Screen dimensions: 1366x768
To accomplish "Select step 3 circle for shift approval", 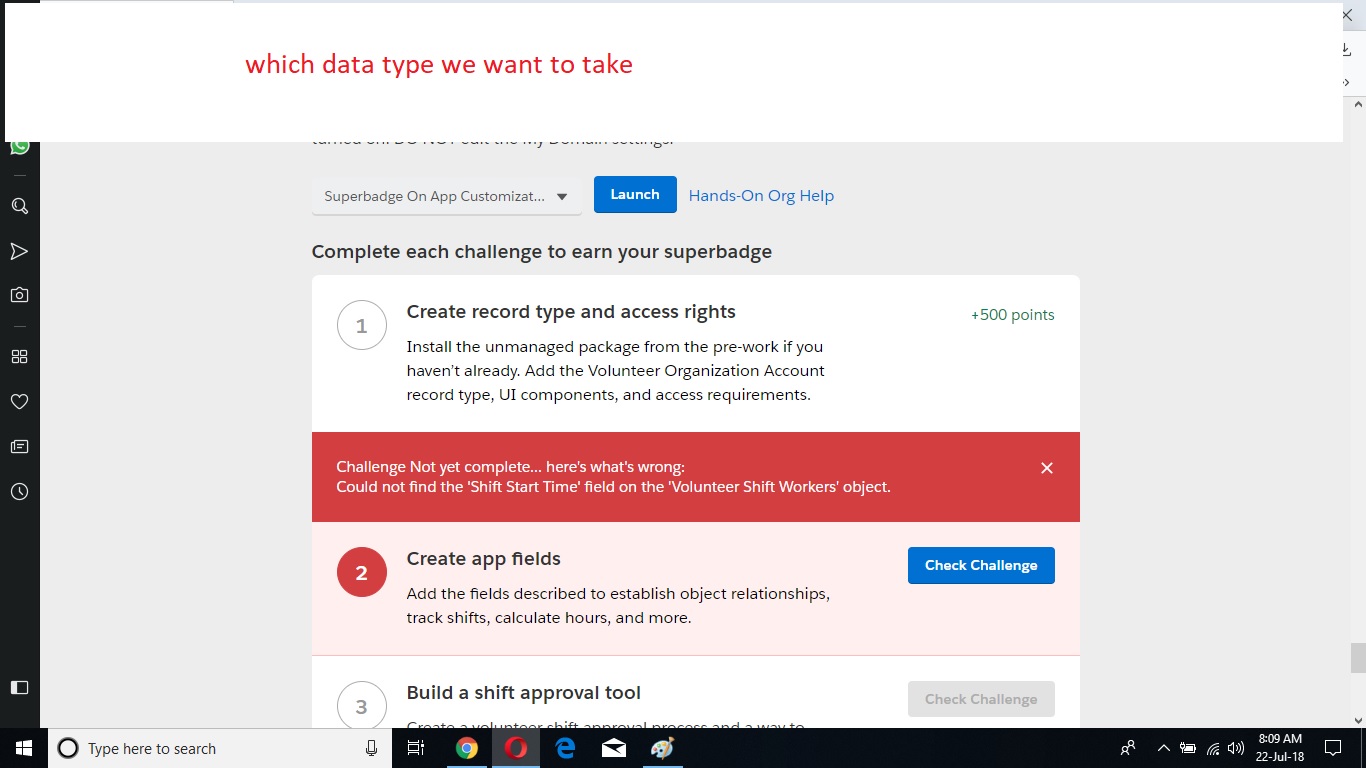I will pos(362,705).
